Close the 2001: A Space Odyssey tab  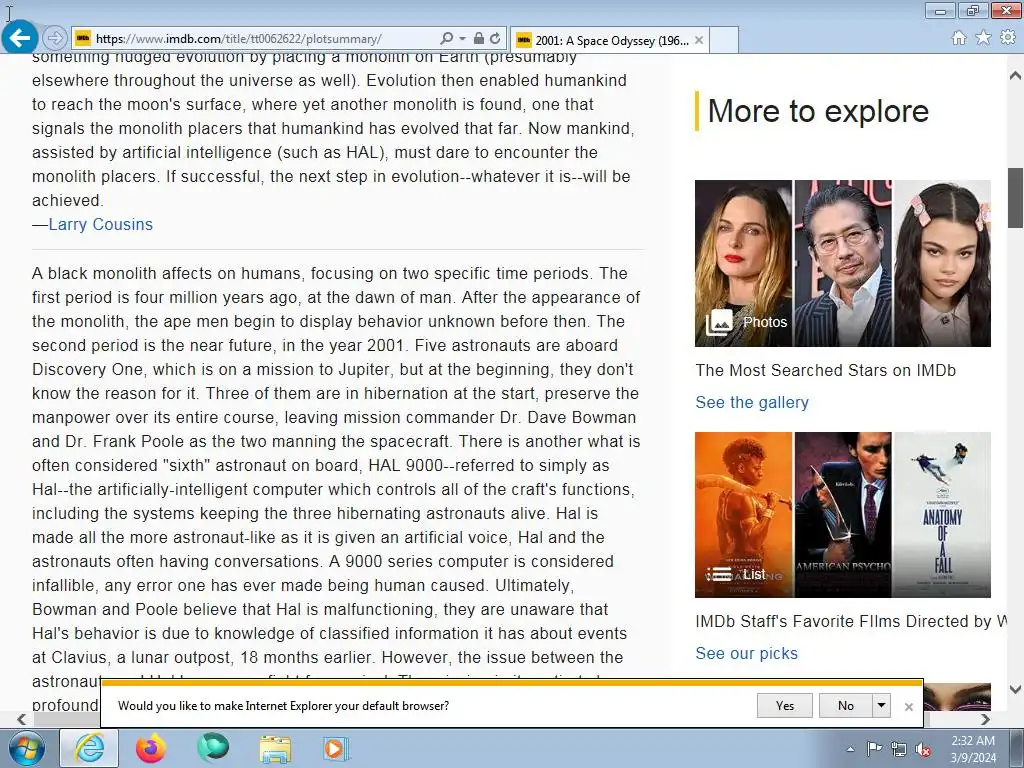[699, 40]
